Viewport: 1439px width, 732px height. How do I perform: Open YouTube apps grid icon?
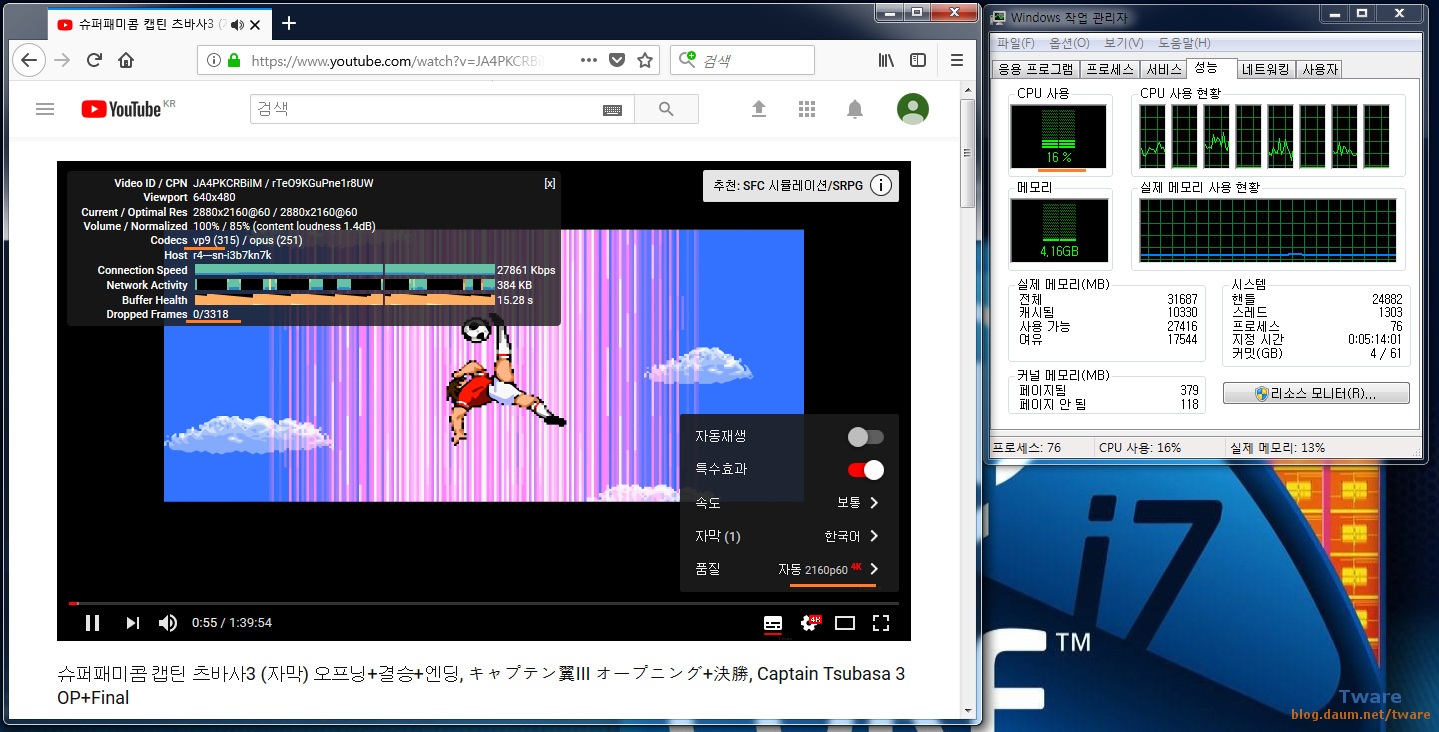[x=807, y=109]
